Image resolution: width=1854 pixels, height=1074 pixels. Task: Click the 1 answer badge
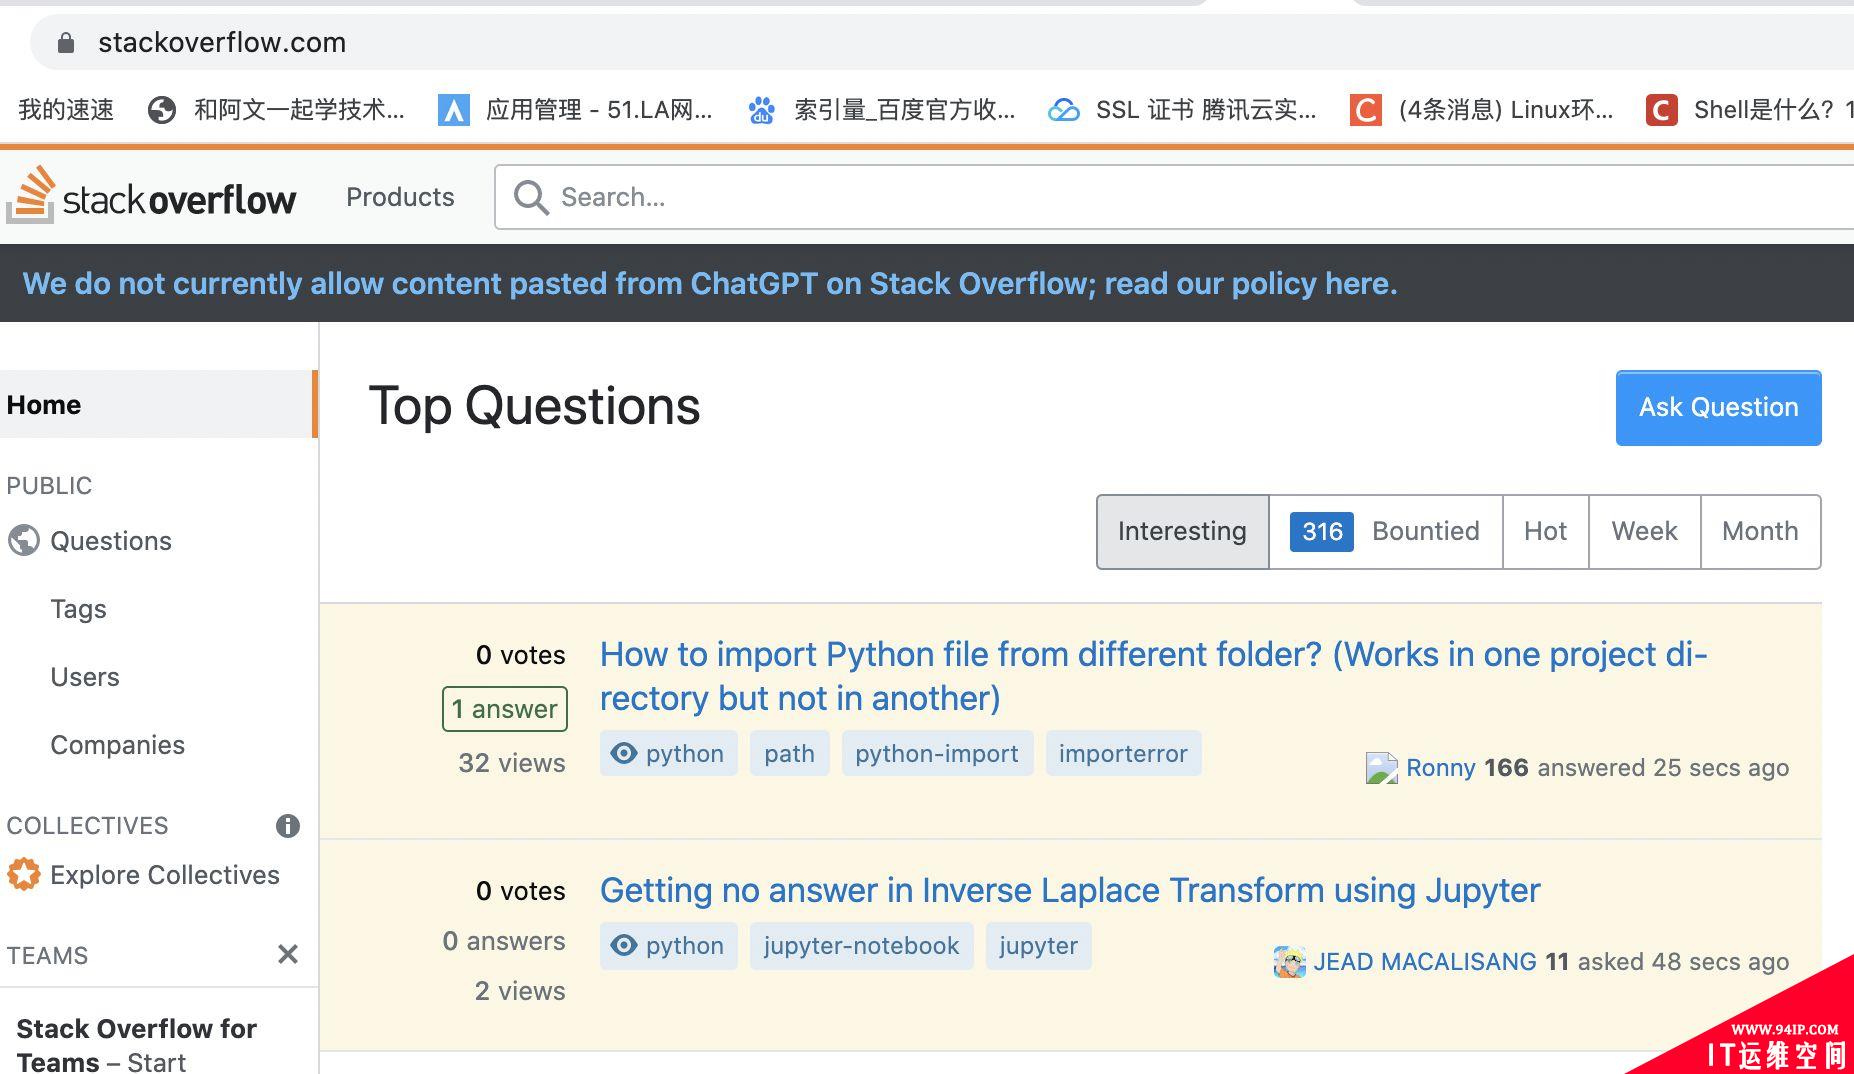(505, 709)
